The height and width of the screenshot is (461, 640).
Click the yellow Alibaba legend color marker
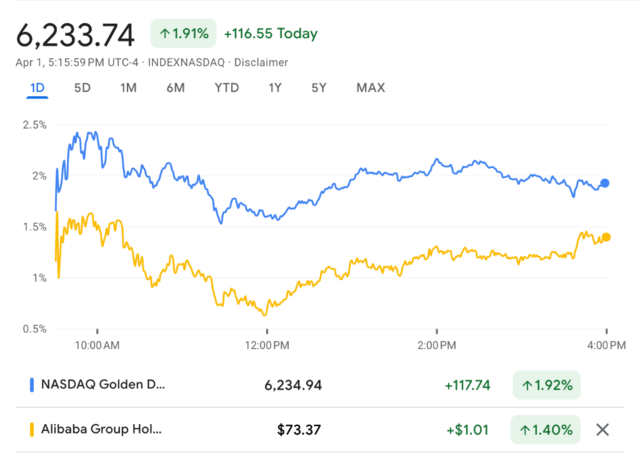point(32,430)
